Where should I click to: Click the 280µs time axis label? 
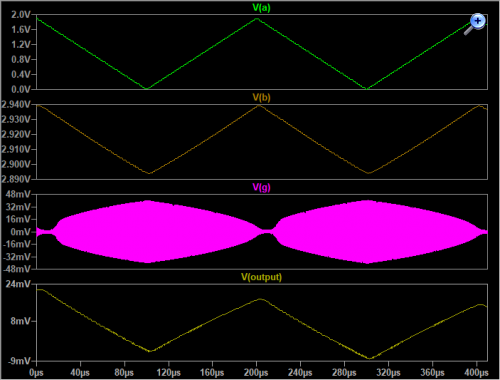[344, 373]
